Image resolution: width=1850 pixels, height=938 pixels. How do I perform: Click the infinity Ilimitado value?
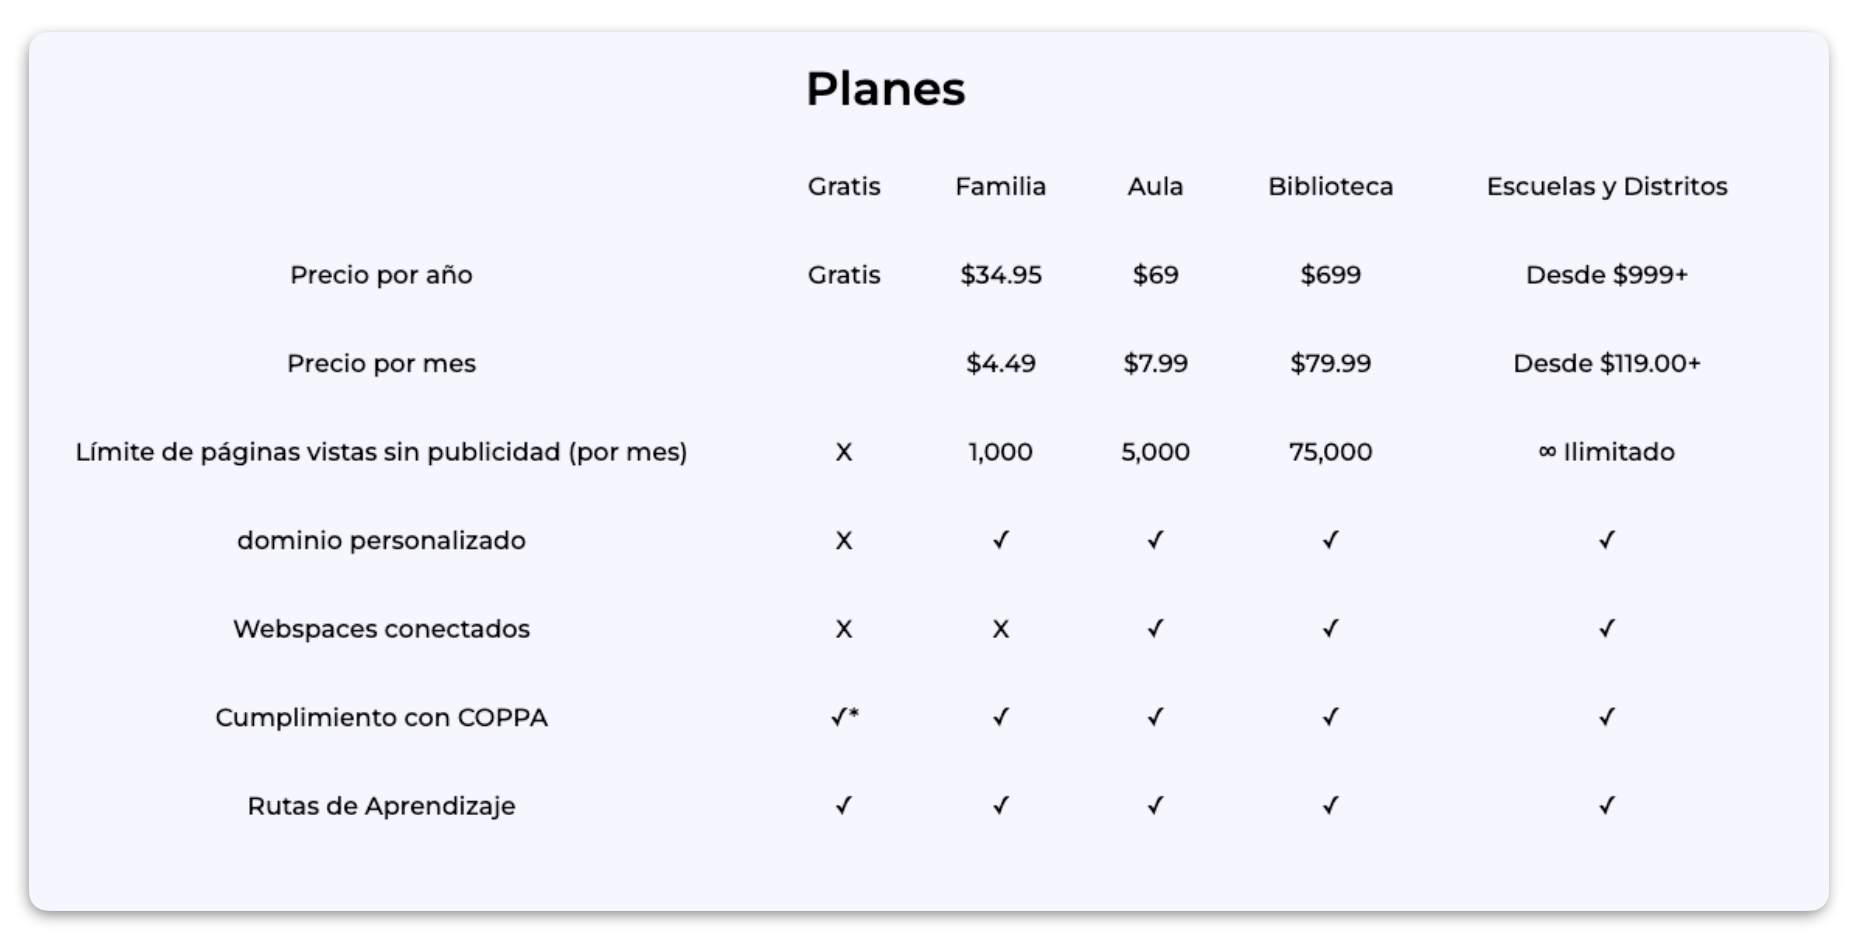coord(1606,452)
